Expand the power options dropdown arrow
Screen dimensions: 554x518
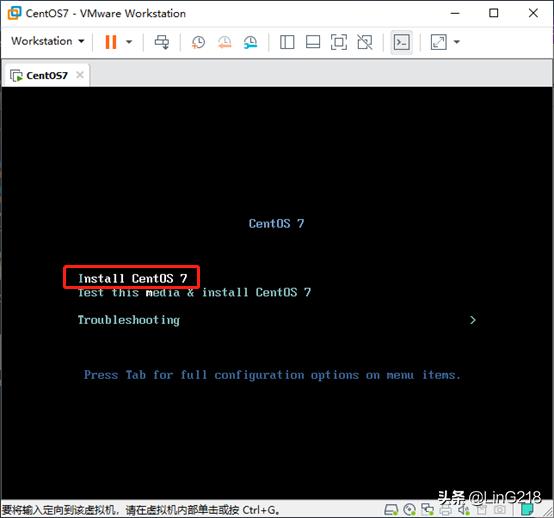[129, 42]
